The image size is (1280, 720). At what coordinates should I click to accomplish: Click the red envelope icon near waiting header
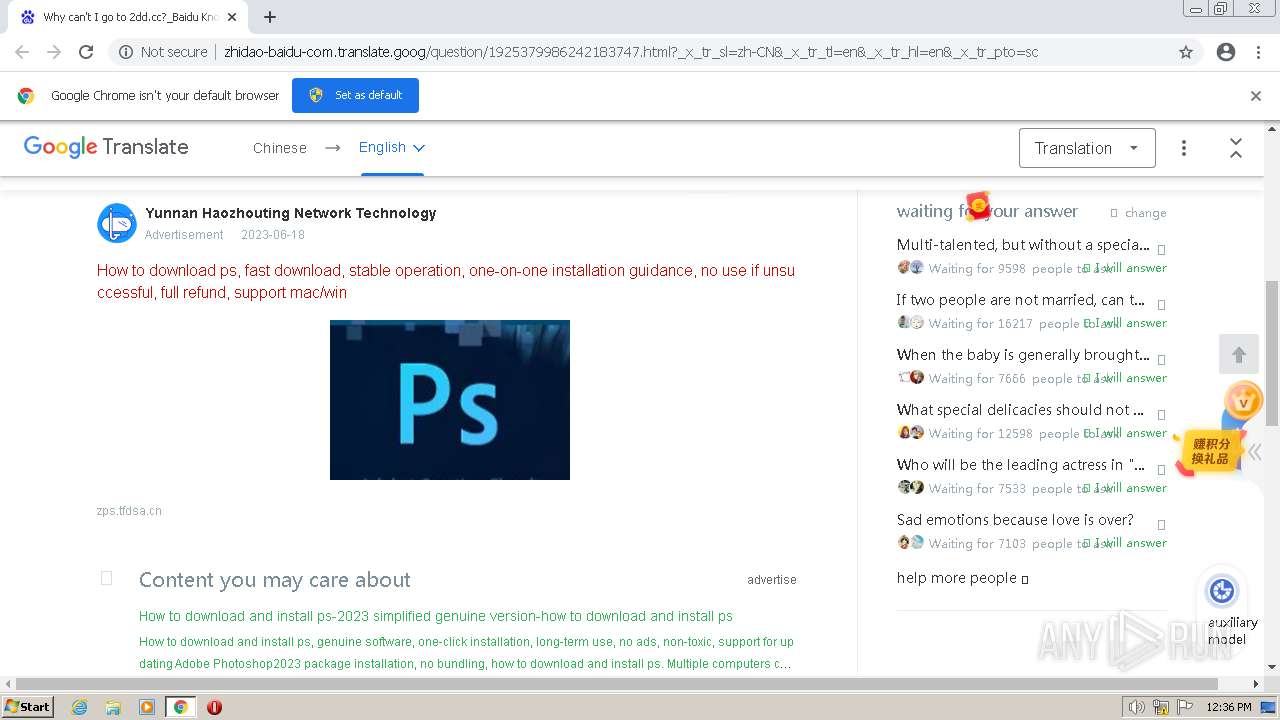pos(978,206)
